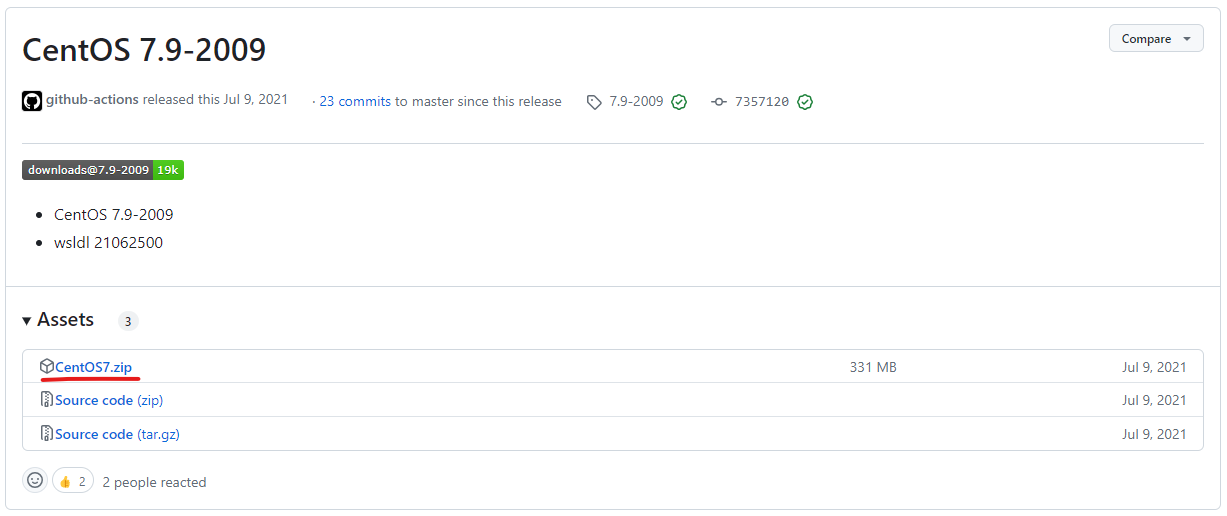
Task: Click verified check icon next to commit 7357120
Action: pos(805,102)
